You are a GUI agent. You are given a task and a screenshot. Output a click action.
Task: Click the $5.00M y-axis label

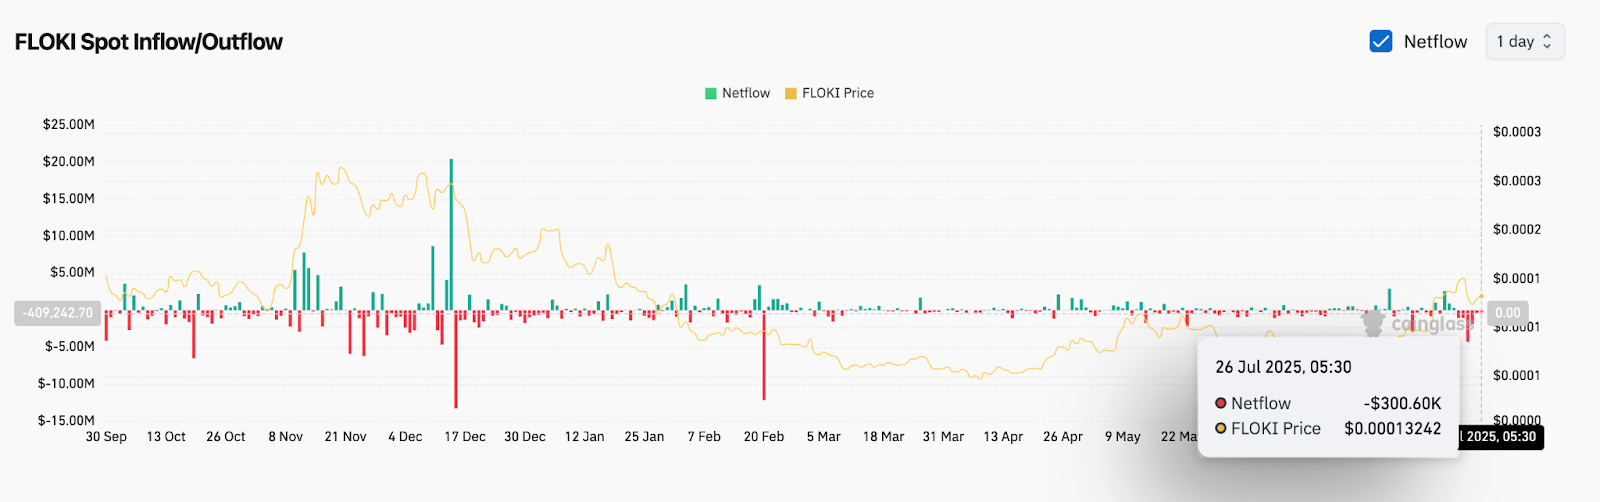tap(72, 272)
